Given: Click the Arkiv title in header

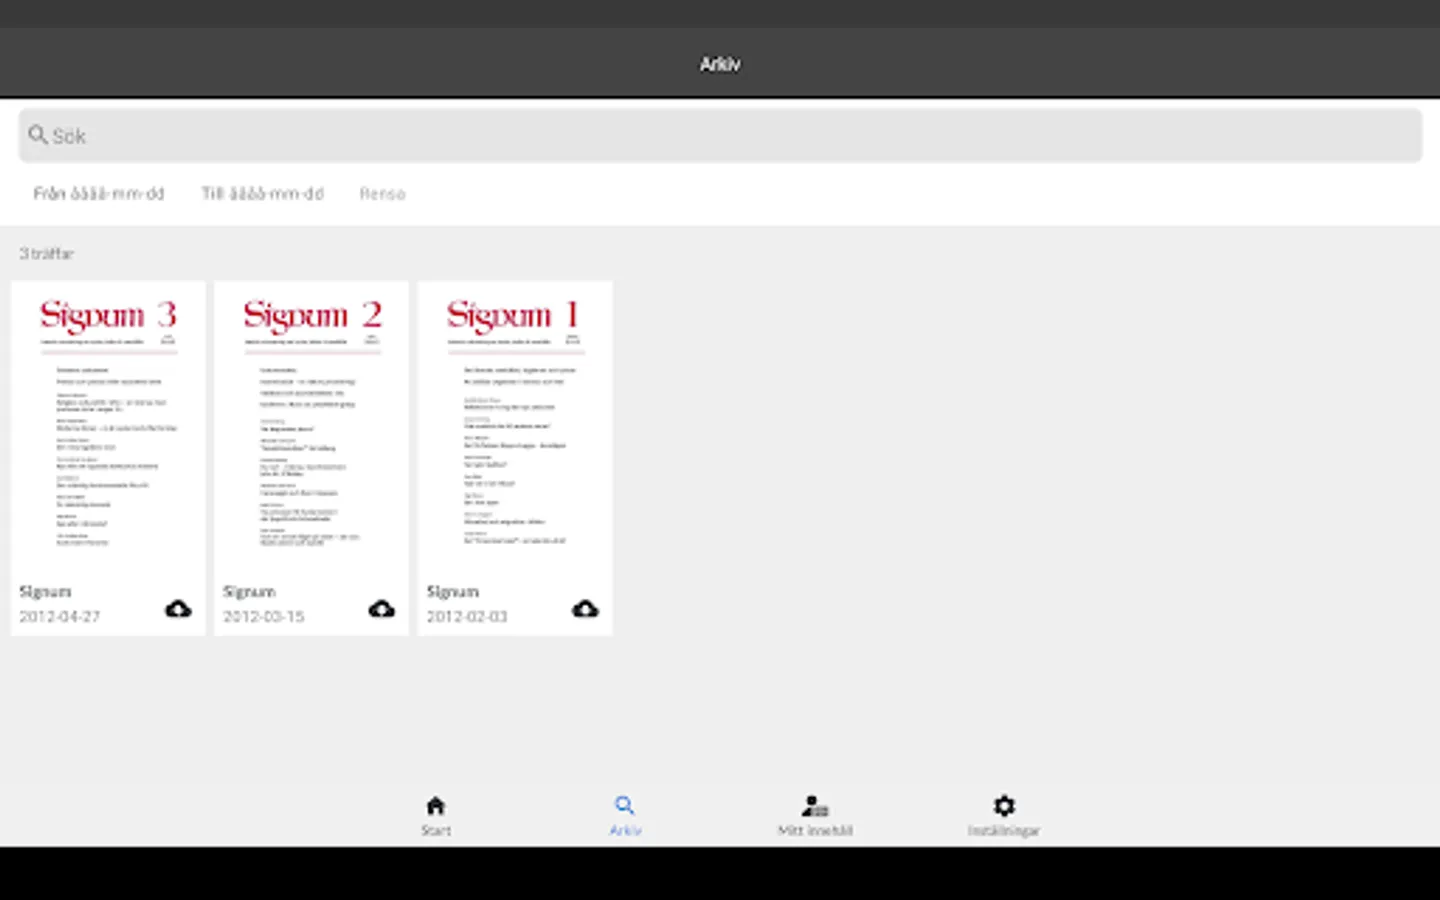Looking at the screenshot, I should (x=720, y=64).
